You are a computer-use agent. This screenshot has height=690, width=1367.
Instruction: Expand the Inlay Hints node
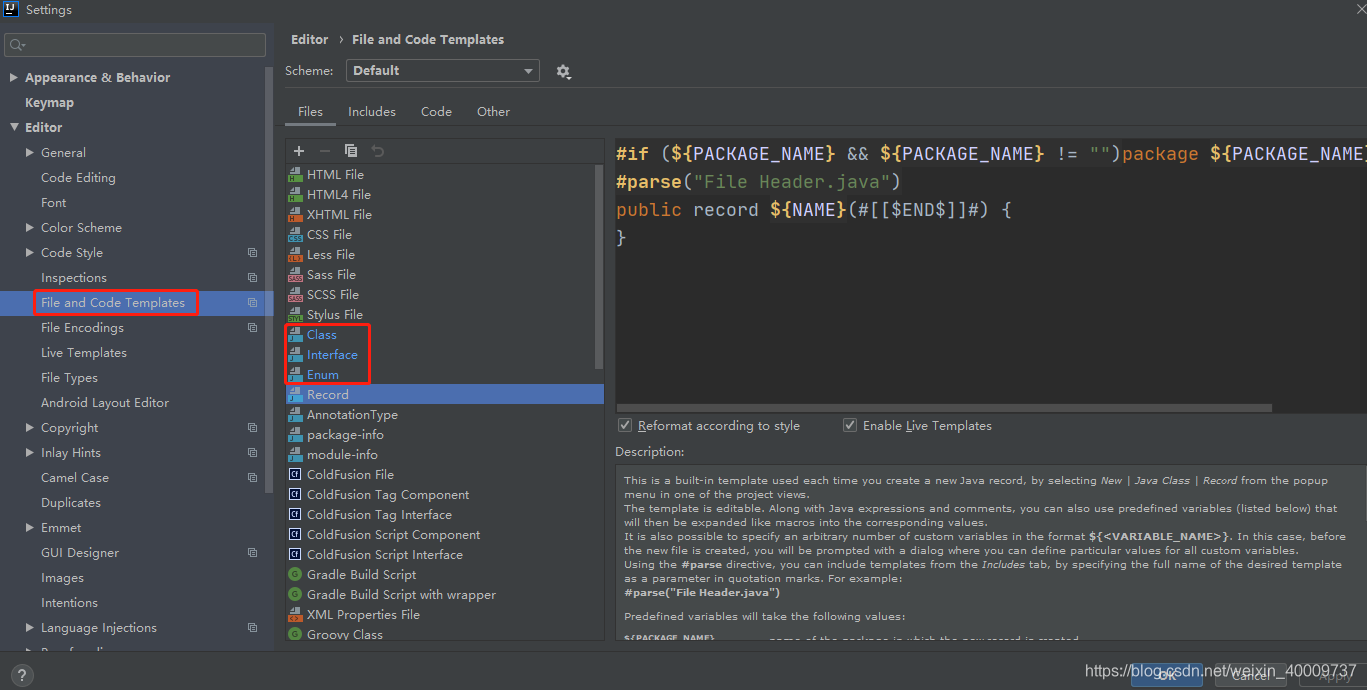tap(30, 453)
